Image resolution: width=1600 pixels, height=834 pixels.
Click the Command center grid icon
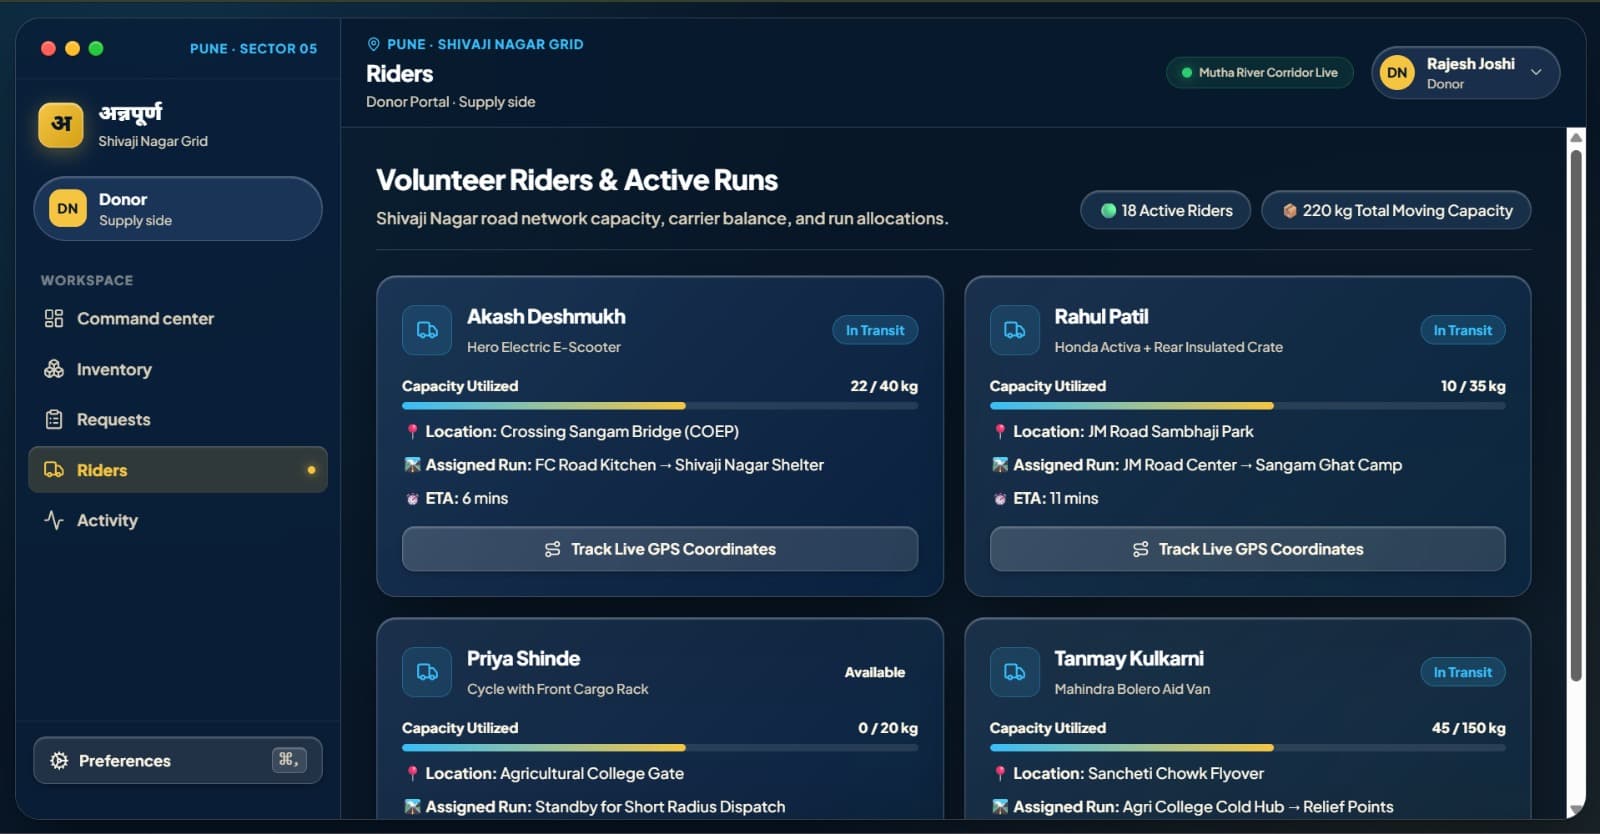pos(54,319)
